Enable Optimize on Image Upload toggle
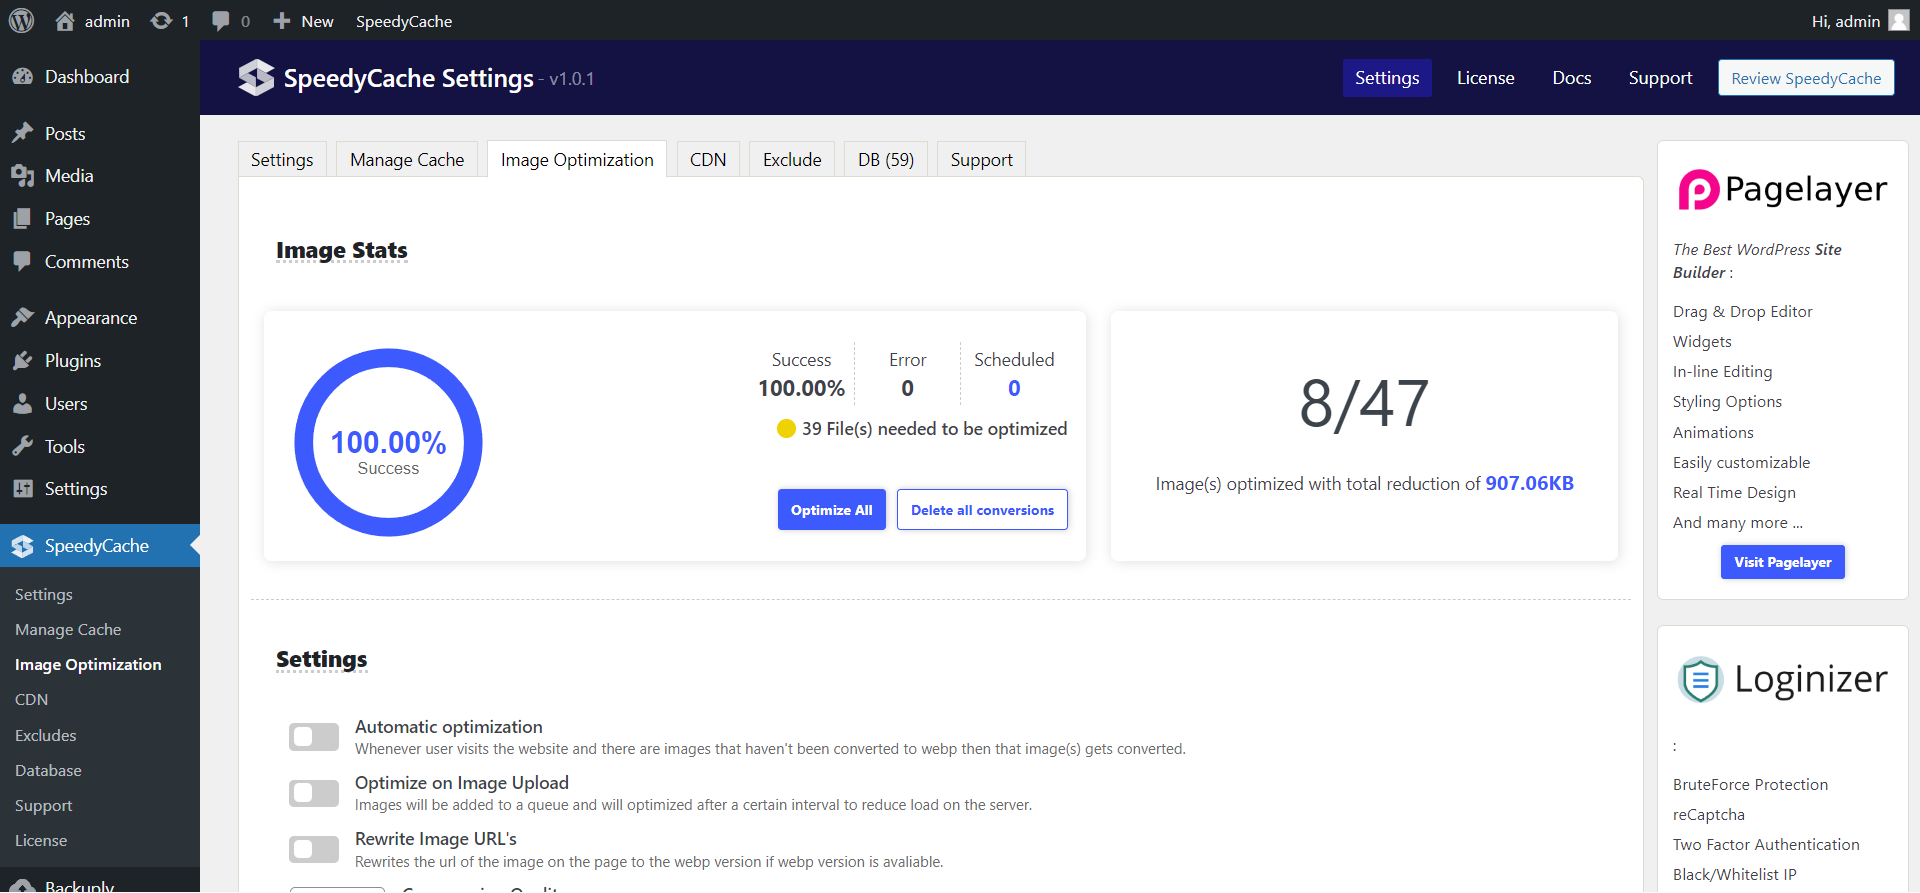The image size is (1920, 893). (314, 793)
